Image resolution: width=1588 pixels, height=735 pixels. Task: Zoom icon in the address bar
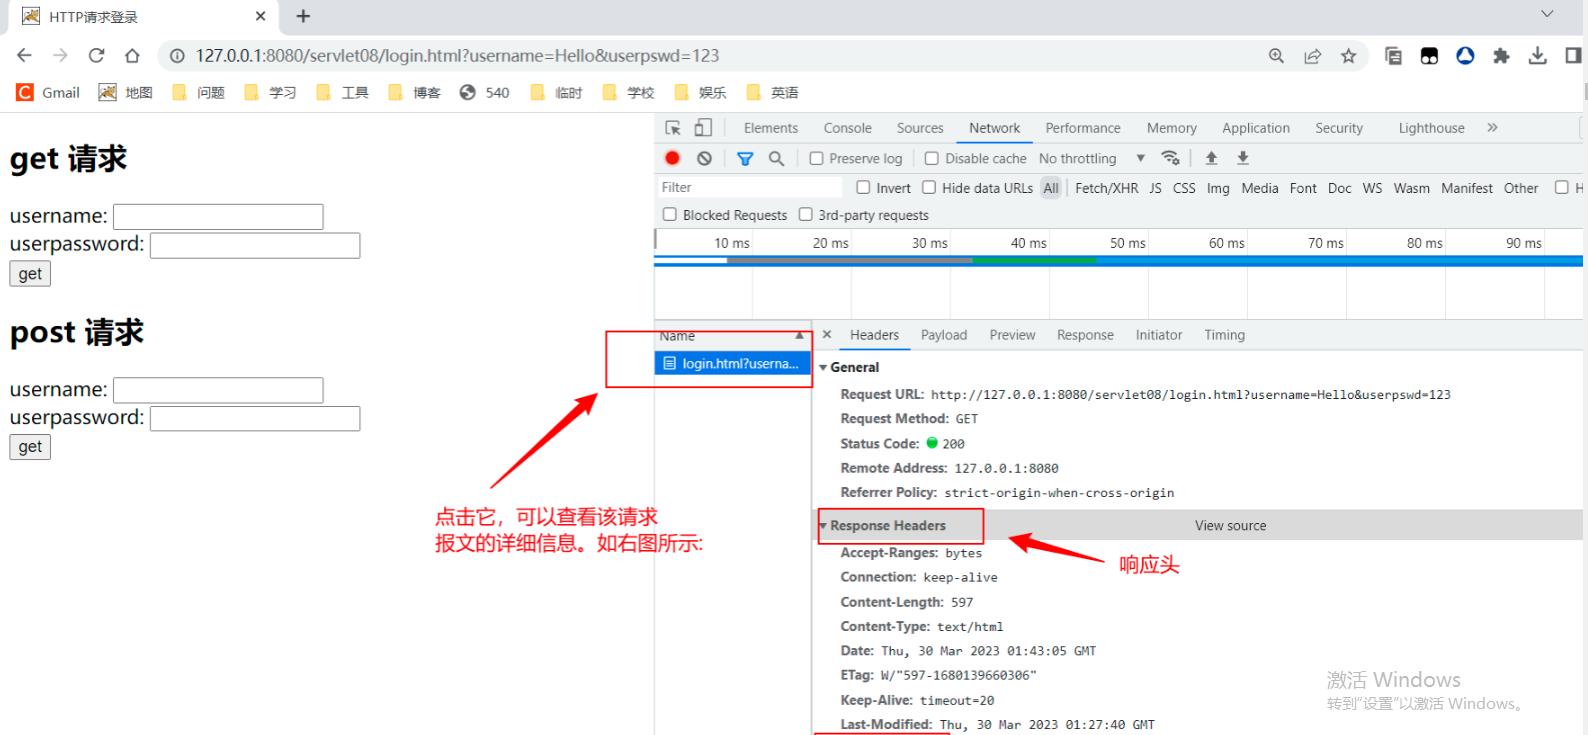click(x=1276, y=56)
